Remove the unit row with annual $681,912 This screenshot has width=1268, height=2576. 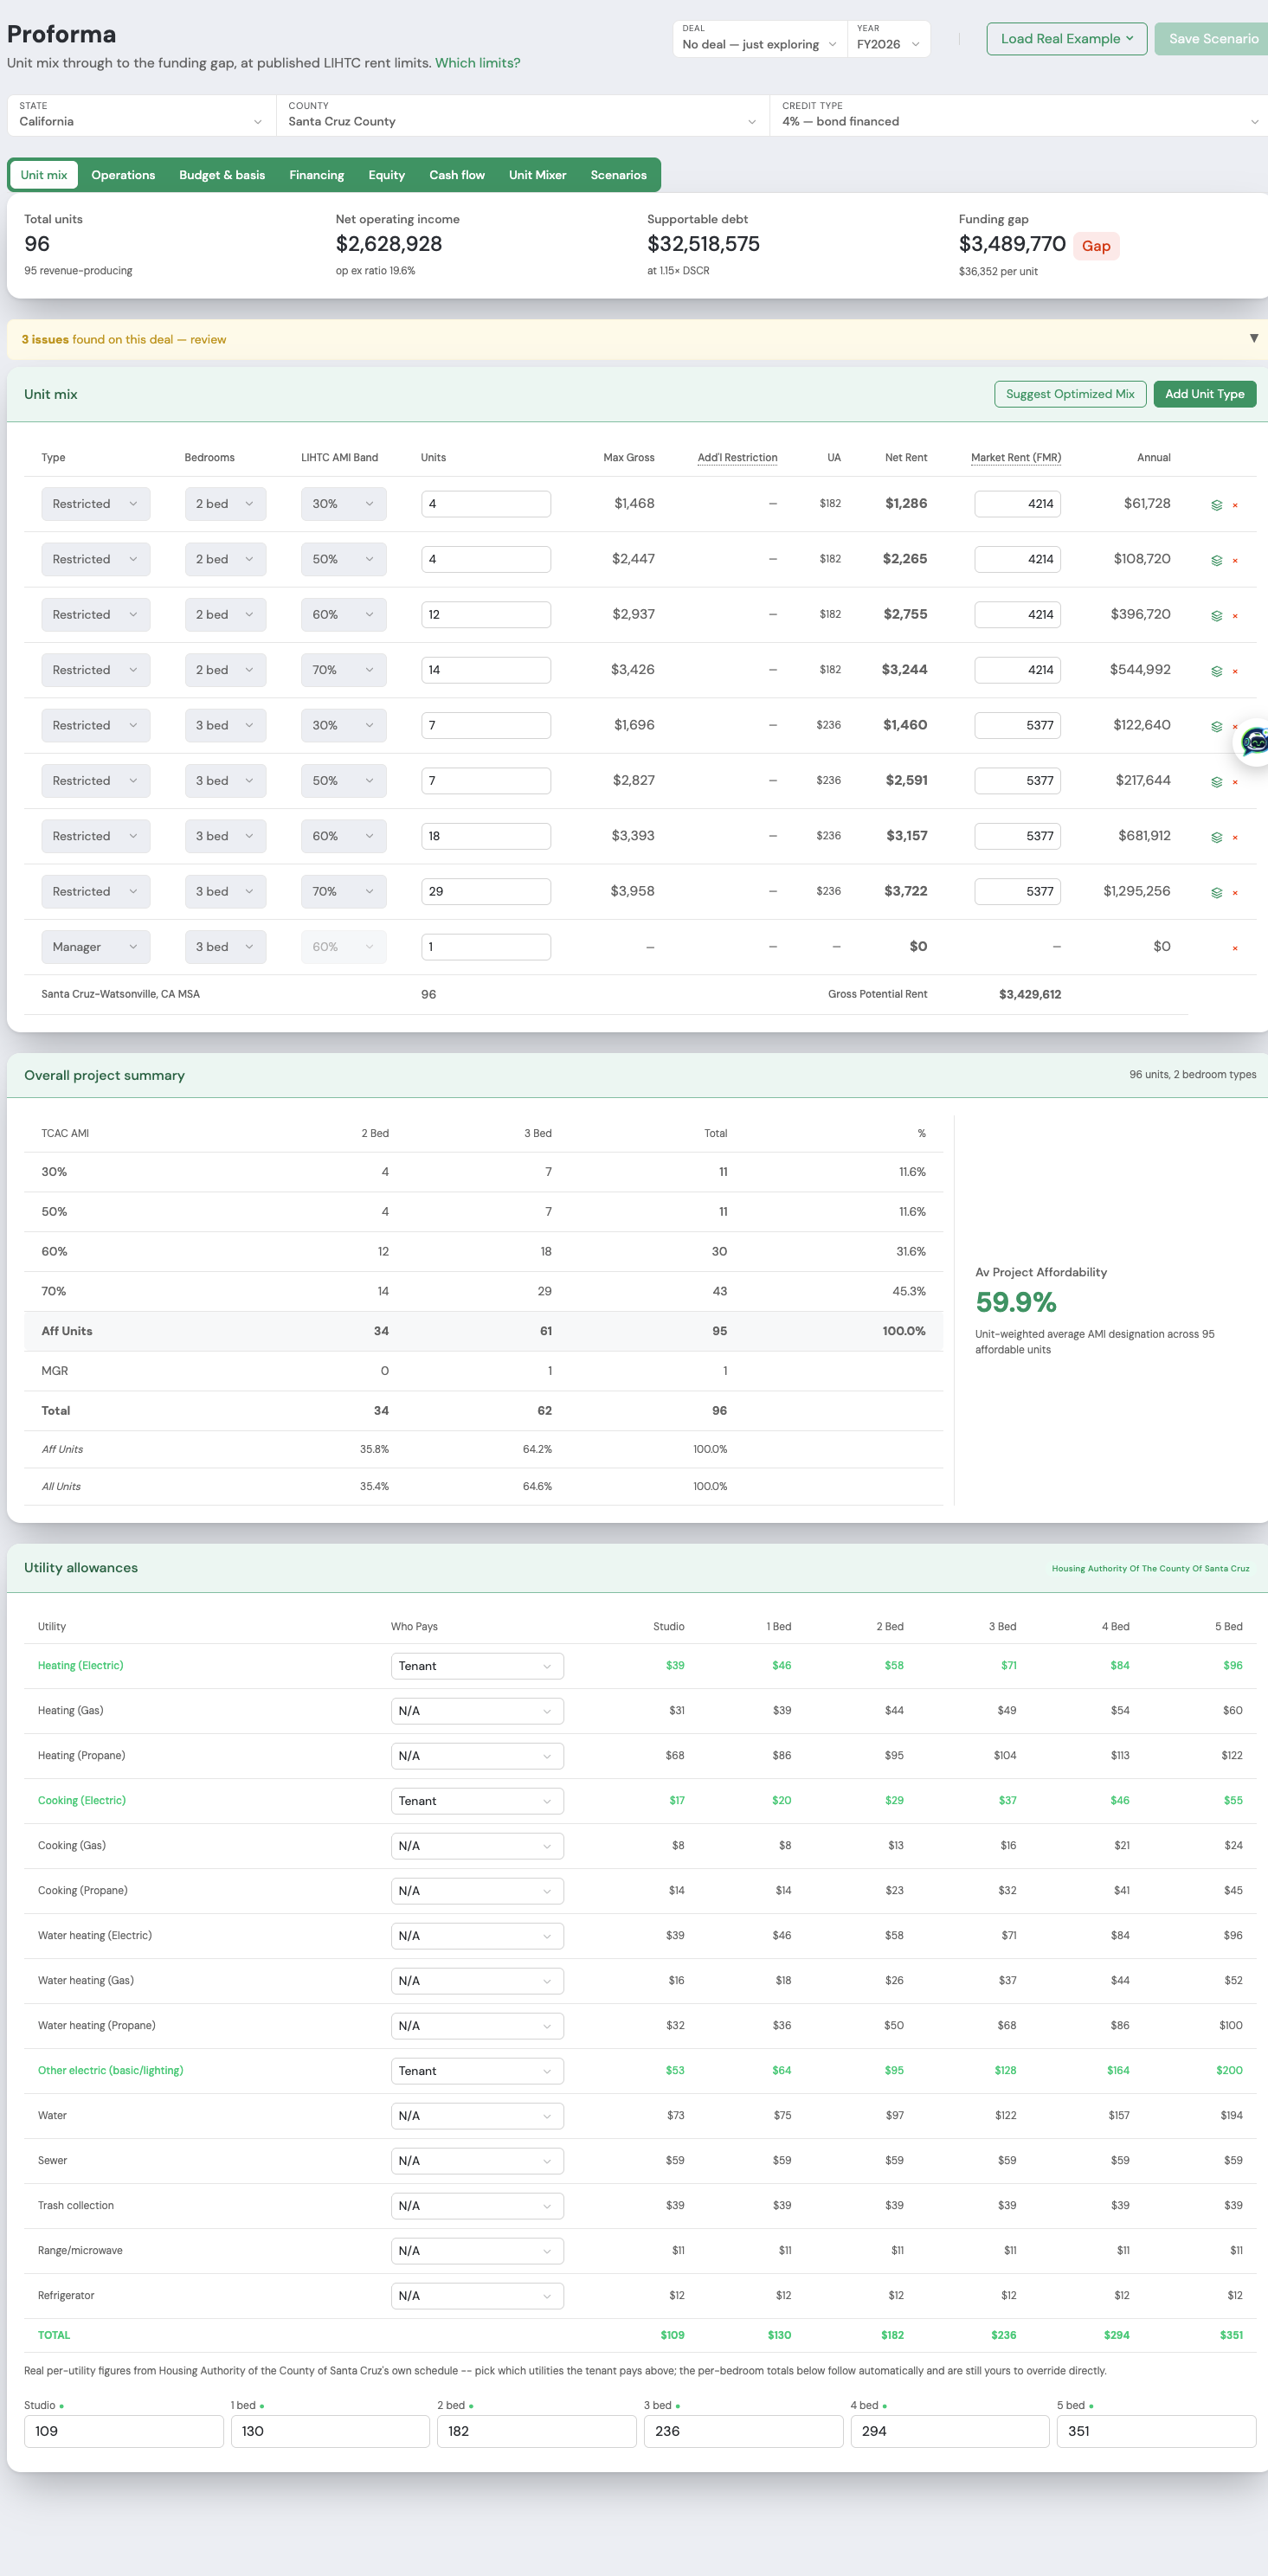(1235, 837)
